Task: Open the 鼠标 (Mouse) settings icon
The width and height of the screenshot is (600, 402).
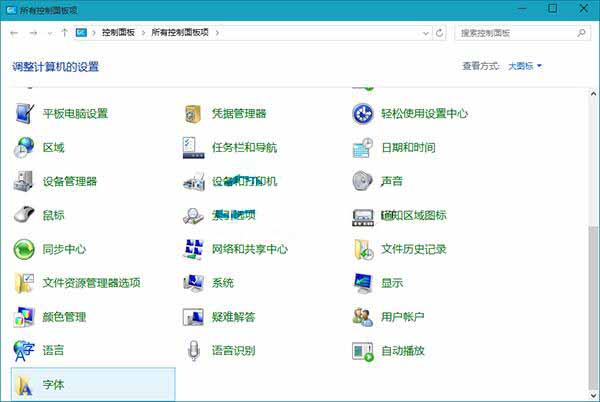Action: [x=24, y=215]
